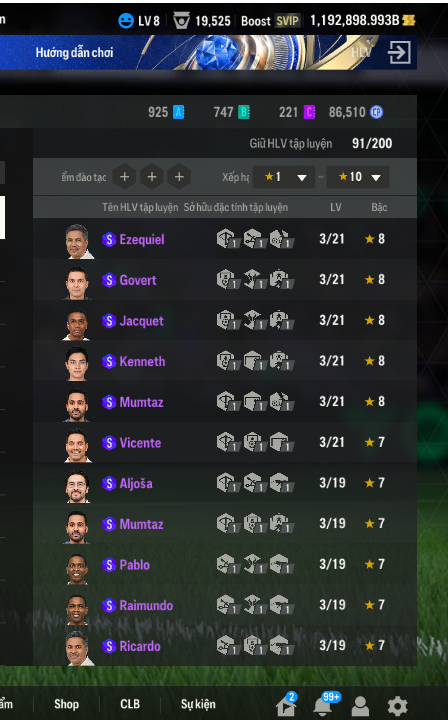
Task: Add trait in third plus filter slot
Action: (x=179, y=177)
